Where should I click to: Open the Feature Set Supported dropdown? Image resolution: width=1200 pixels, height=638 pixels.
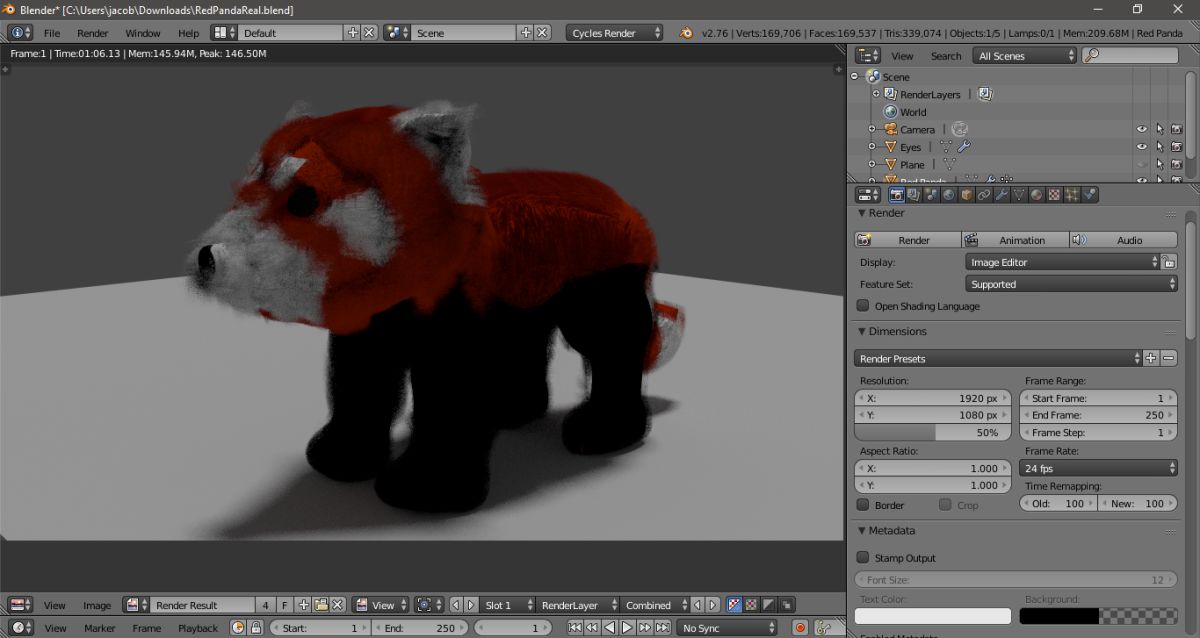tap(1072, 284)
